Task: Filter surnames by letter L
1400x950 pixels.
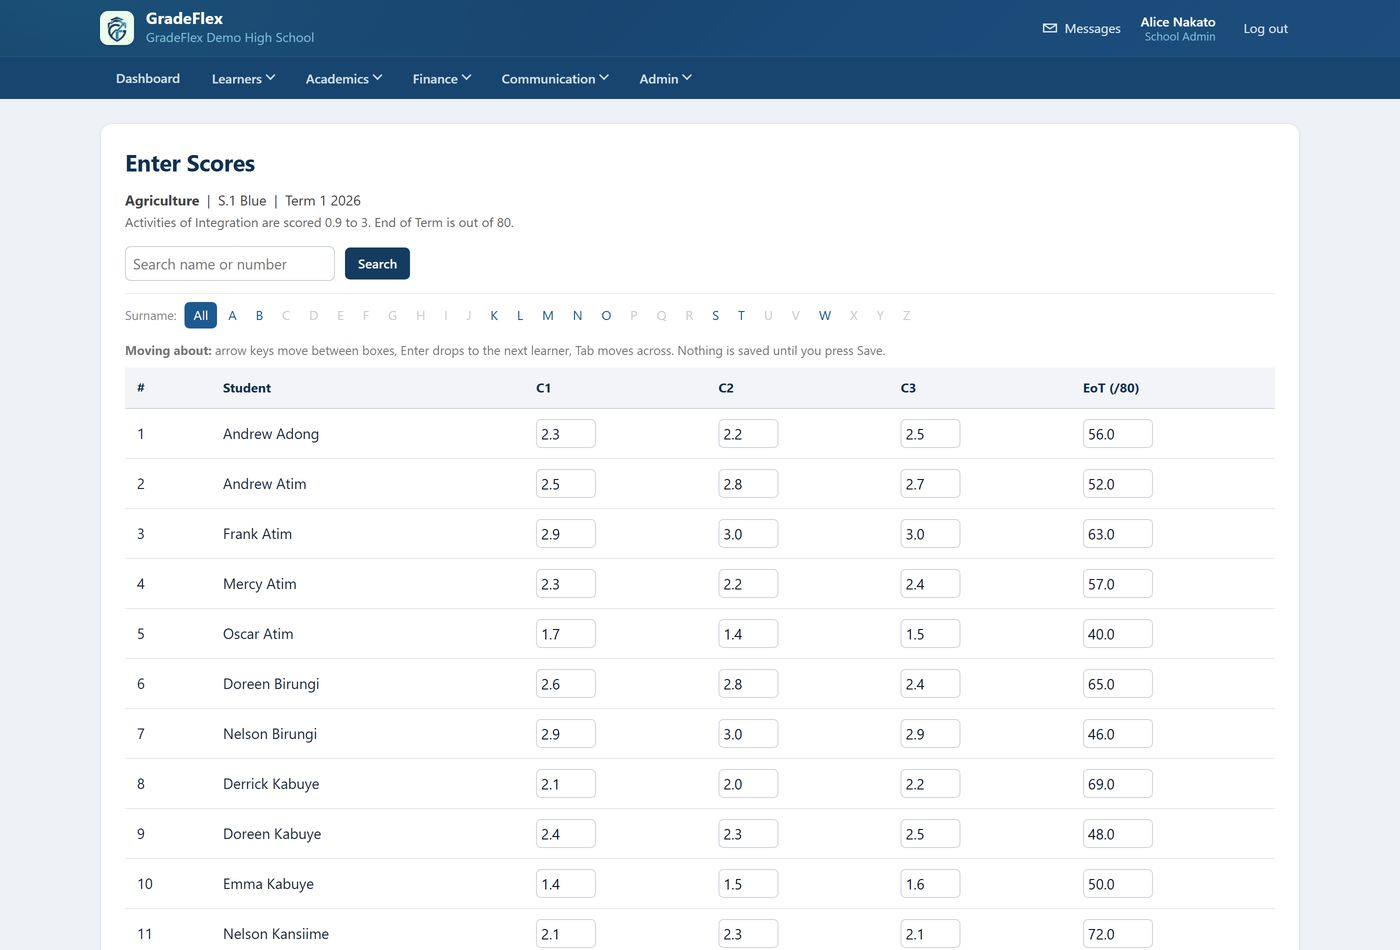Action: pos(520,315)
